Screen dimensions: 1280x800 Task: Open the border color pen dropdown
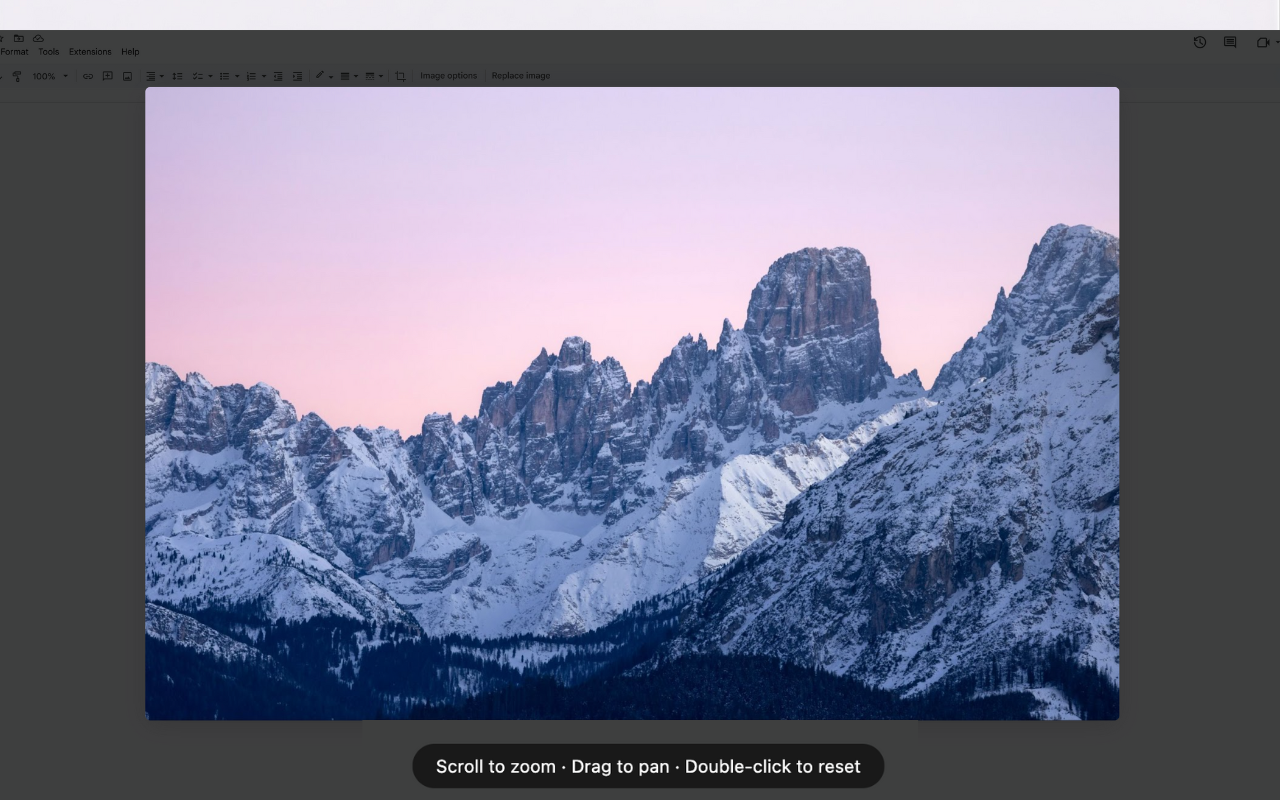coord(323,76)
